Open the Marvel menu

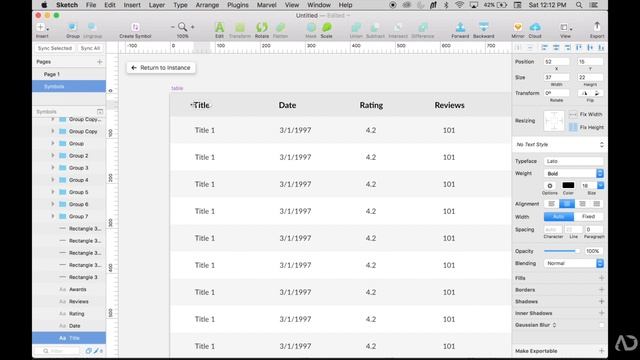coord(267,5)
